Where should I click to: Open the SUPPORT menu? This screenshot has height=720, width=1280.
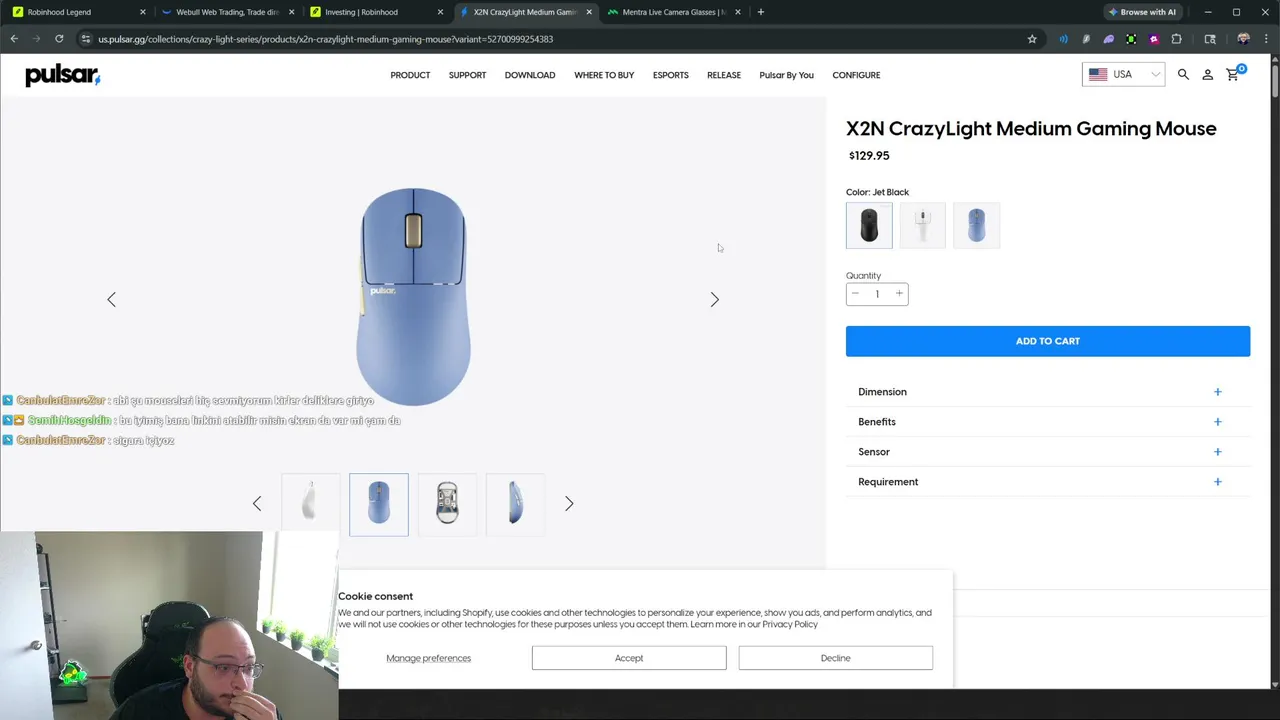pos(467,75)
